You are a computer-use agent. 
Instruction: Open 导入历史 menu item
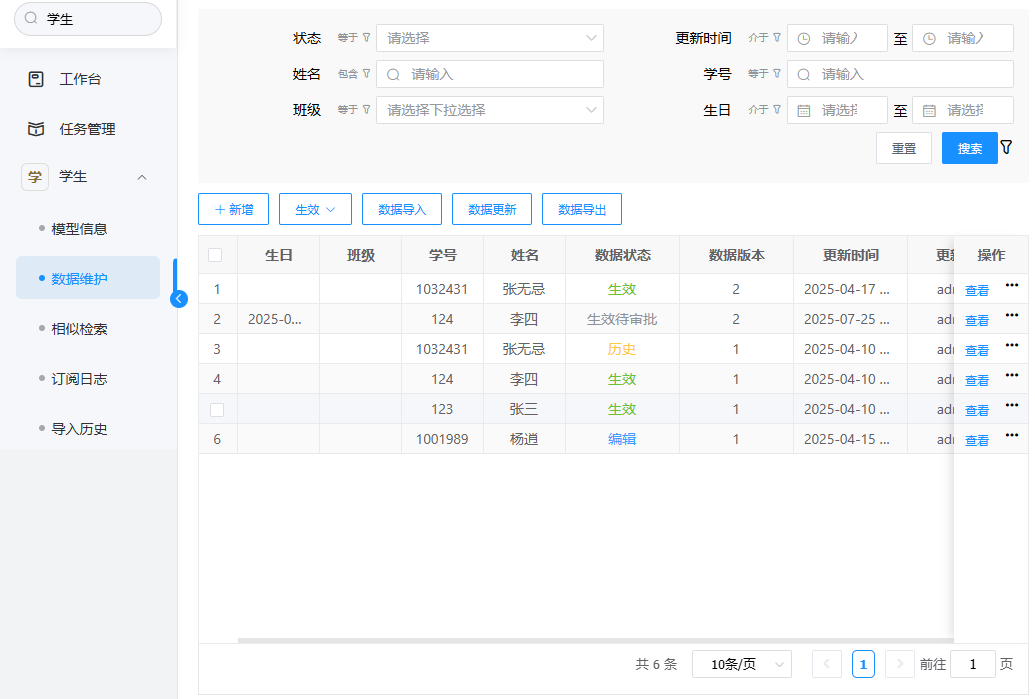tap(79, 429)
